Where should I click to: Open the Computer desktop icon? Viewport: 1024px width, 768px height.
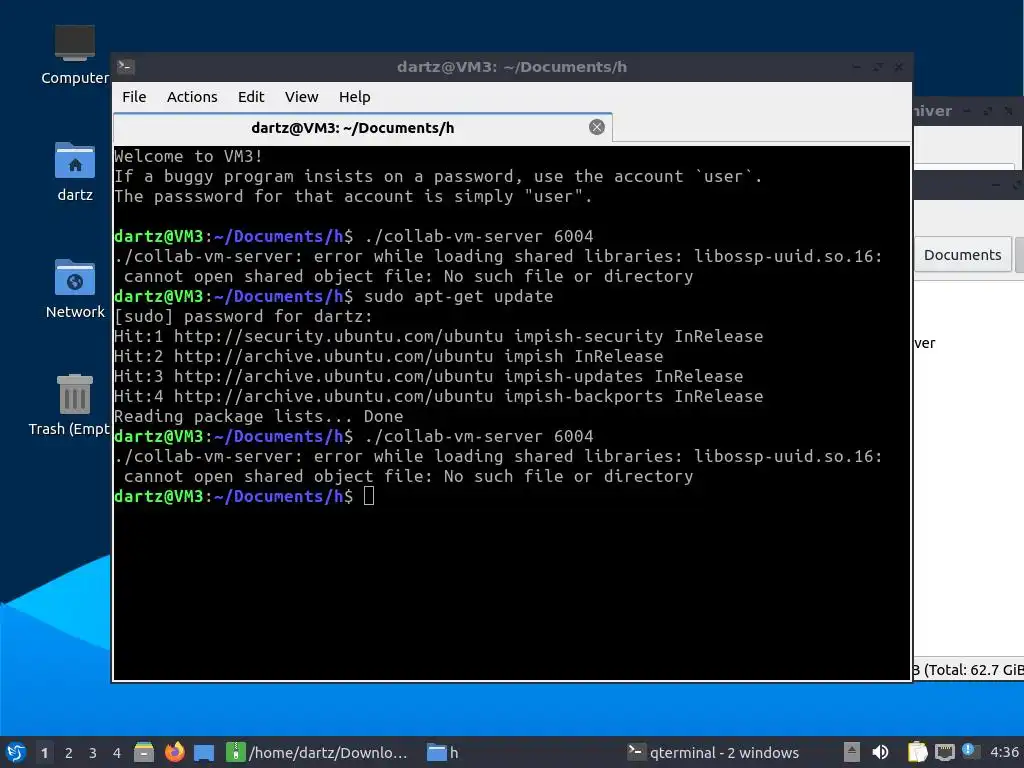(x=74, y=55)
